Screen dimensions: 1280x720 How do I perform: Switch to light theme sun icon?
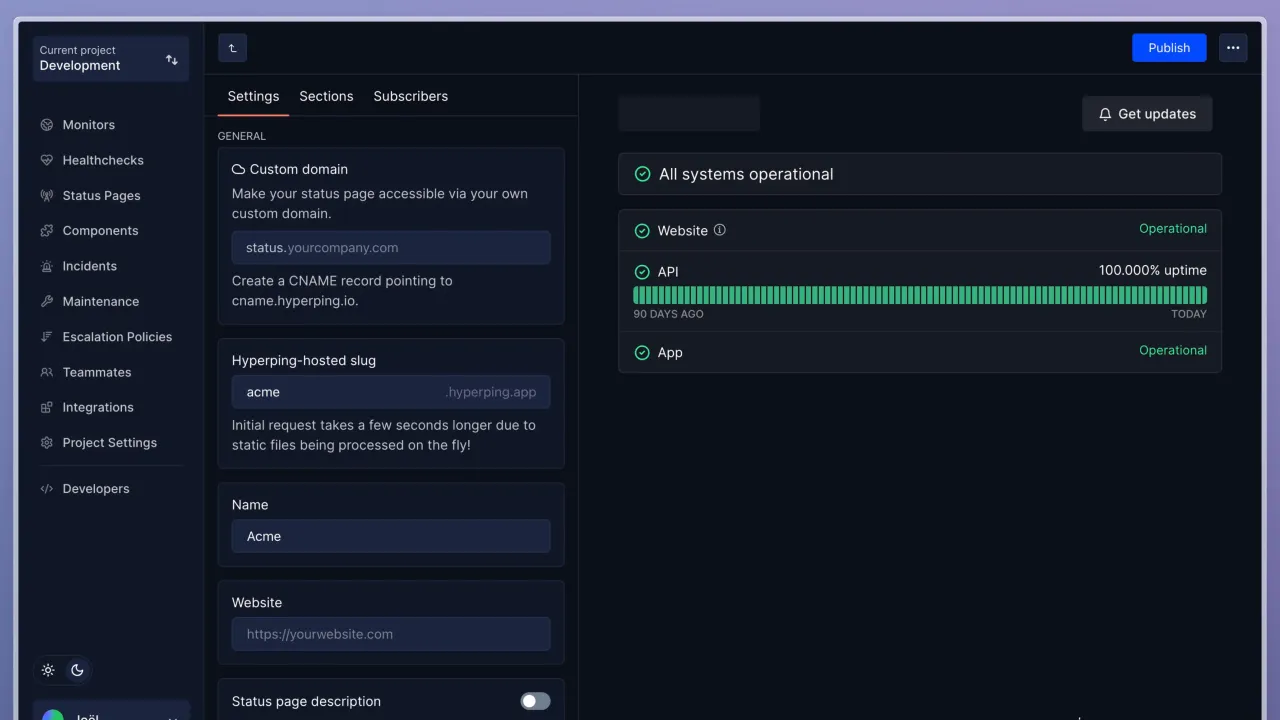(x=48, y=670)
